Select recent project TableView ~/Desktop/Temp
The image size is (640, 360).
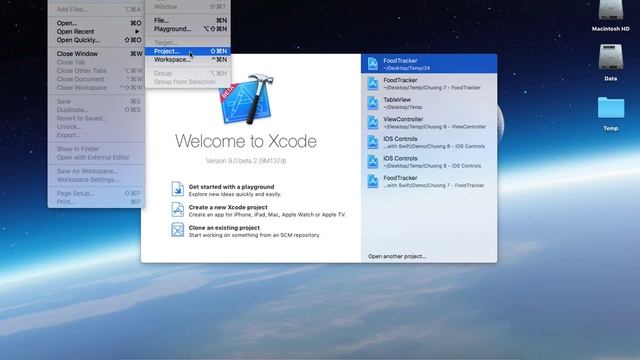coord(429,103)
